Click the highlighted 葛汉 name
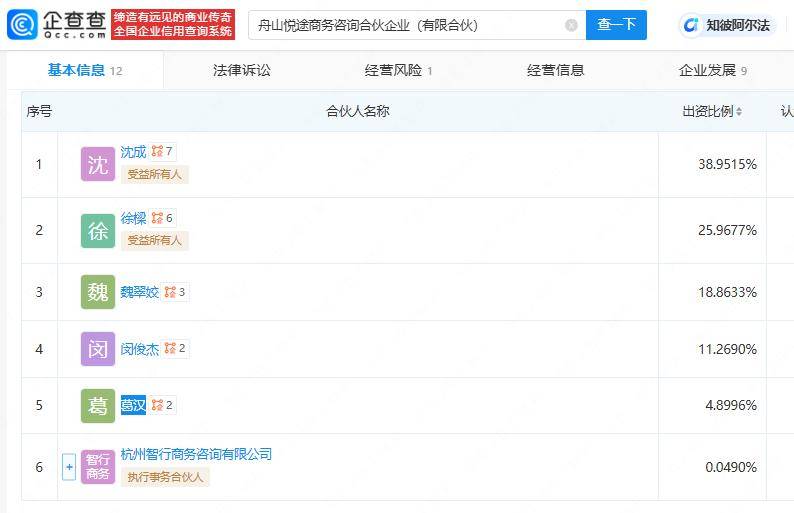Viewport: 794px width, 513px height. 133,405
